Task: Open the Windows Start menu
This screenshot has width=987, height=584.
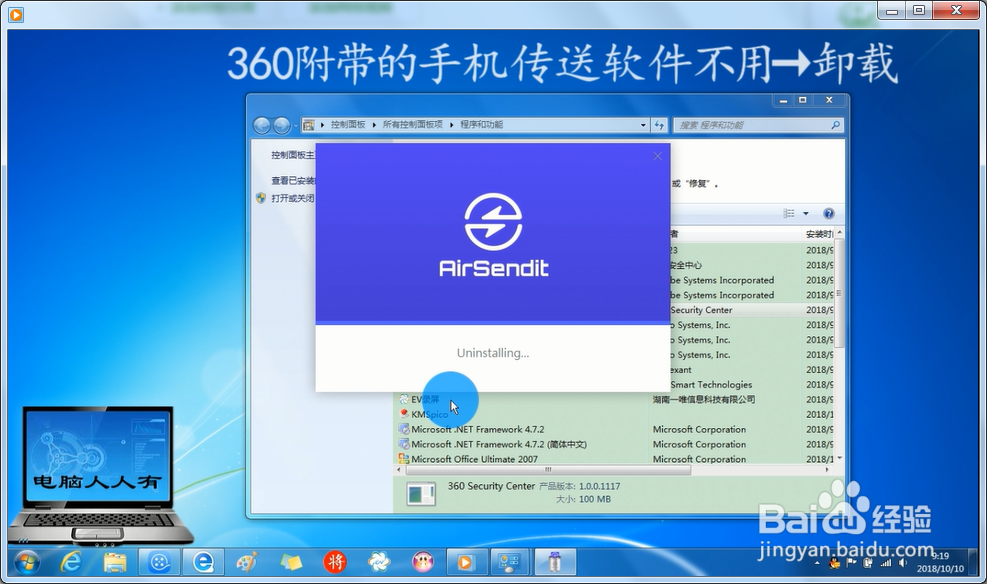Action: tap(26, 562)
